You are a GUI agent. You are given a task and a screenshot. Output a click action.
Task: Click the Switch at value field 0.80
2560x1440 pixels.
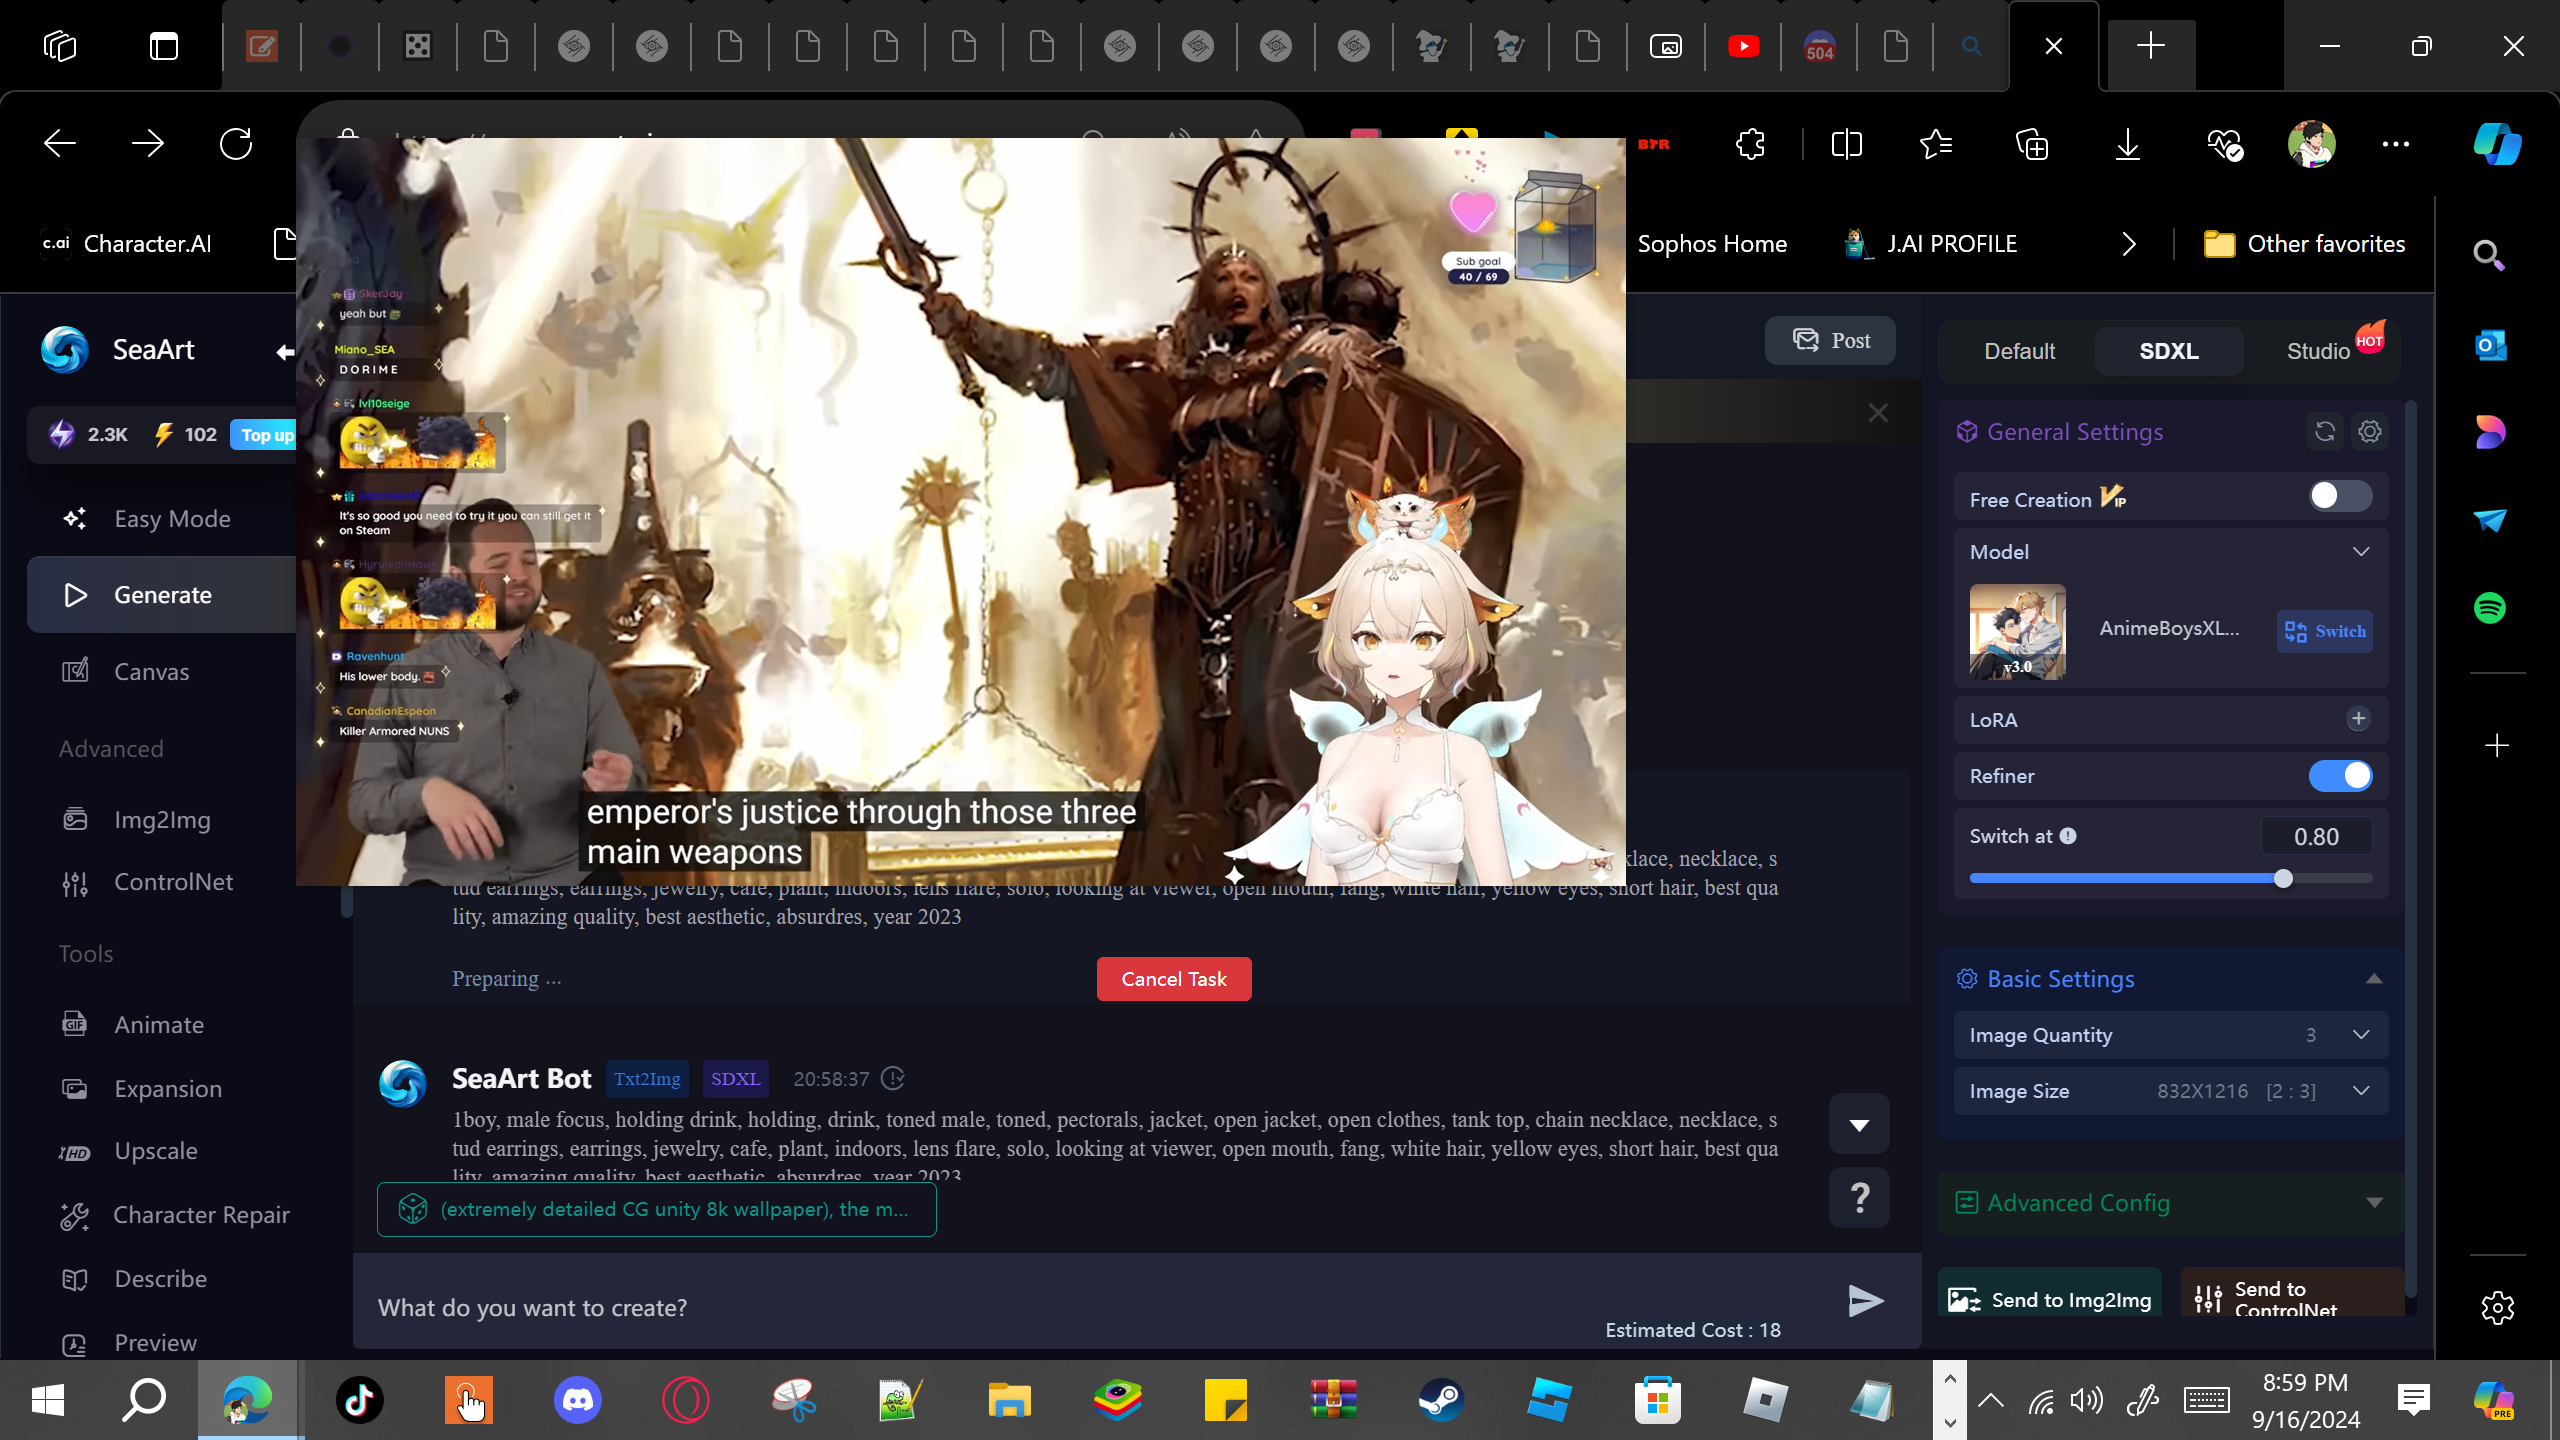(2316, 837)
